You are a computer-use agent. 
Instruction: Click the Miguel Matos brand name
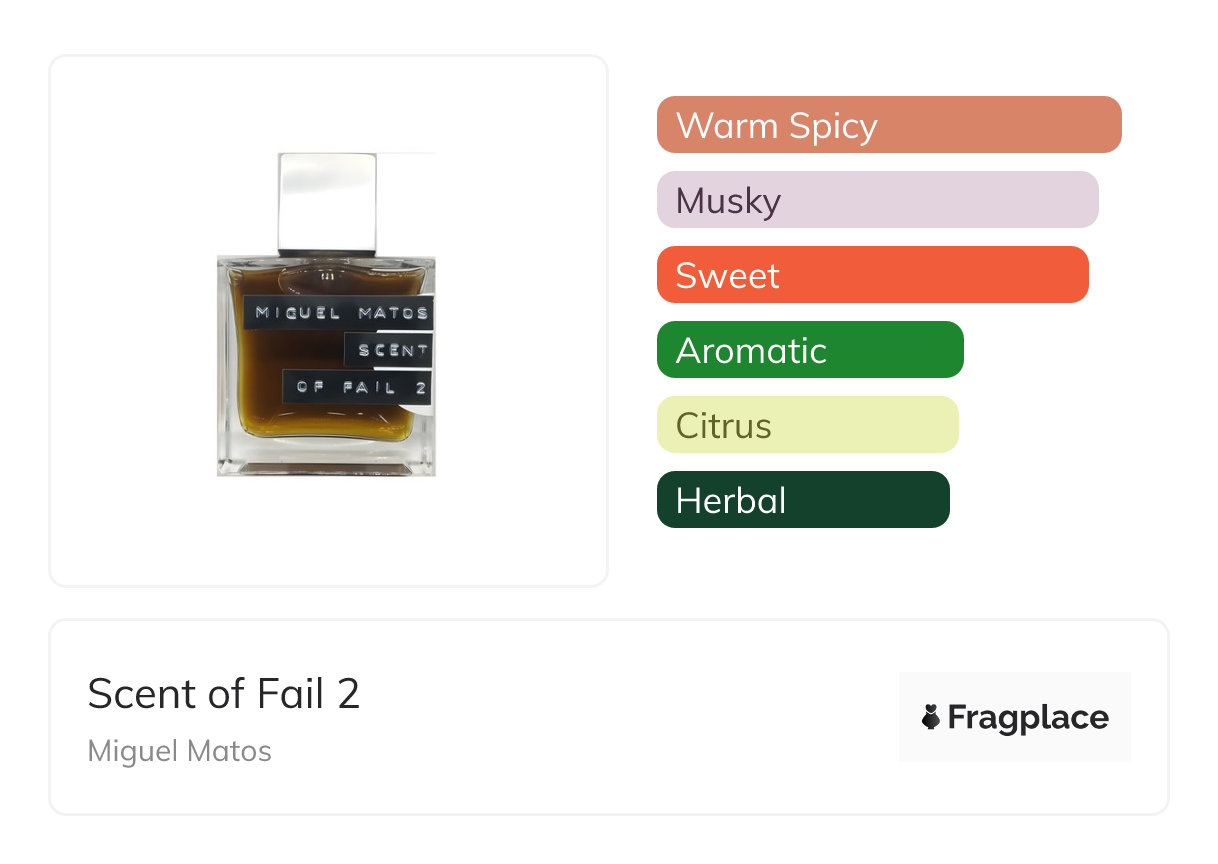(x=180, y=751)
